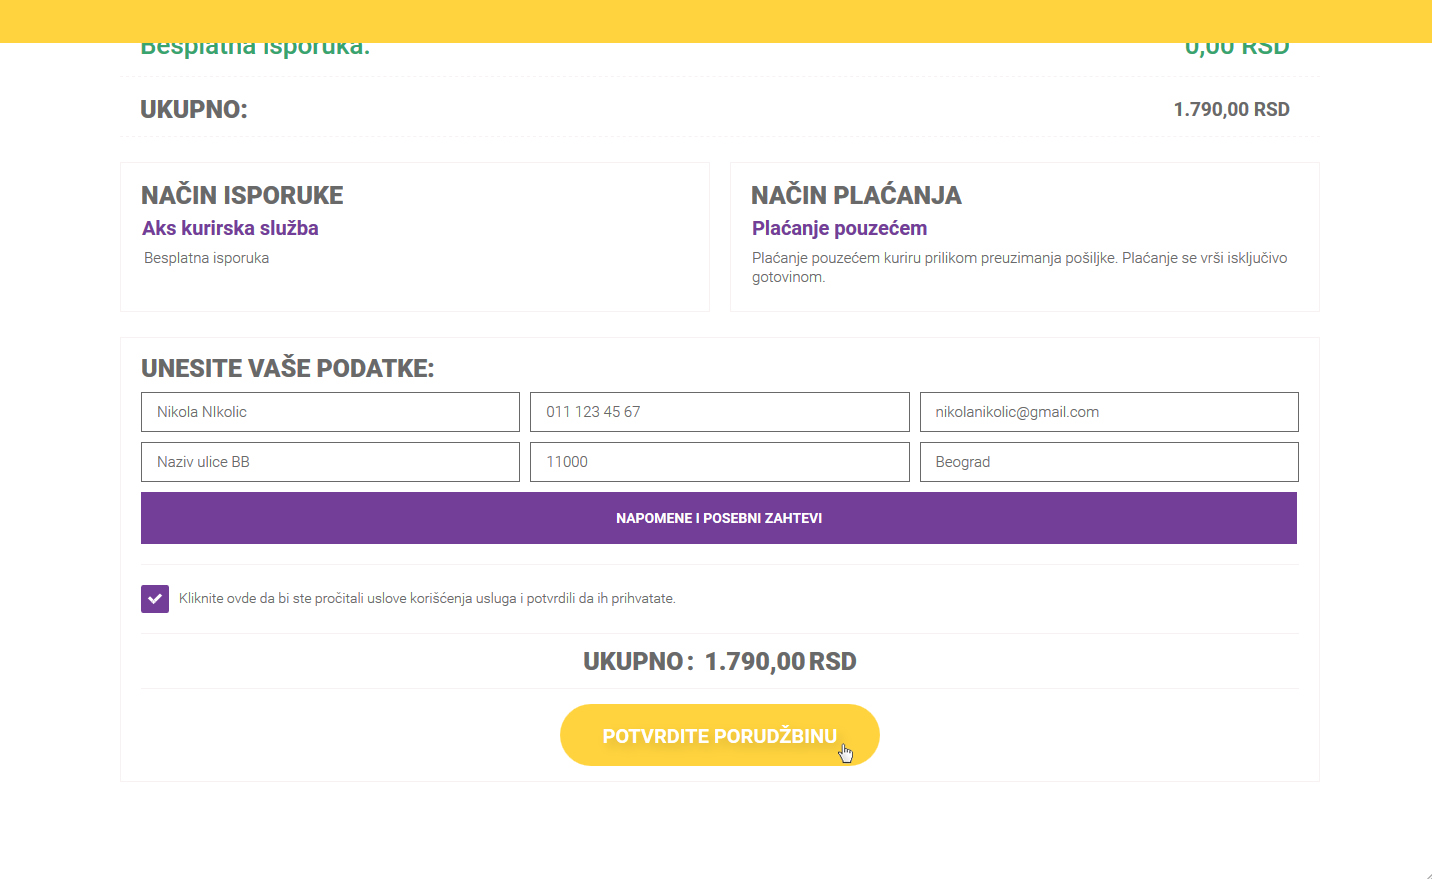Click the 1.790,00 RSD amount in the summary row
1432x880 pixels.
(x=1231, y=109)
